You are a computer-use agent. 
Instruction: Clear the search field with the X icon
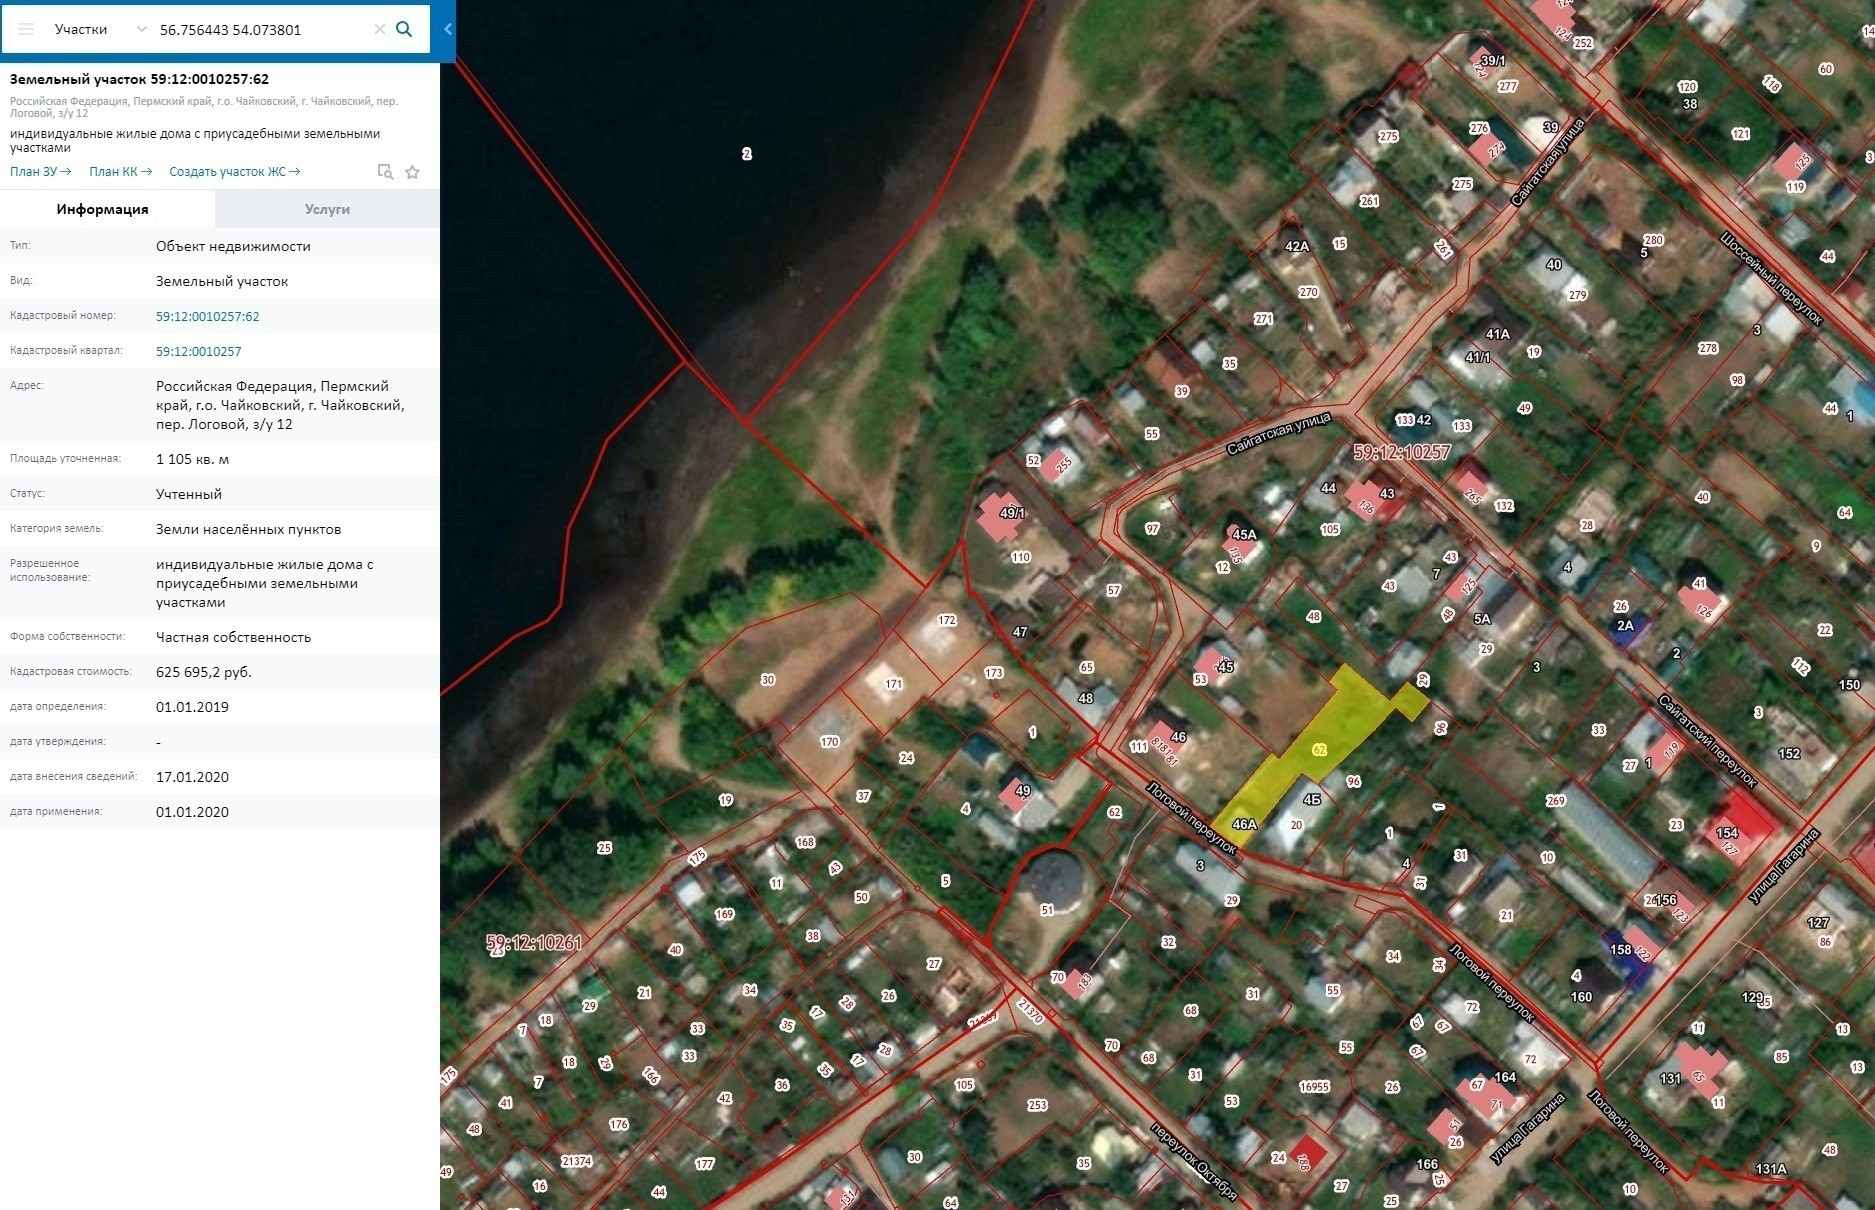380,30
